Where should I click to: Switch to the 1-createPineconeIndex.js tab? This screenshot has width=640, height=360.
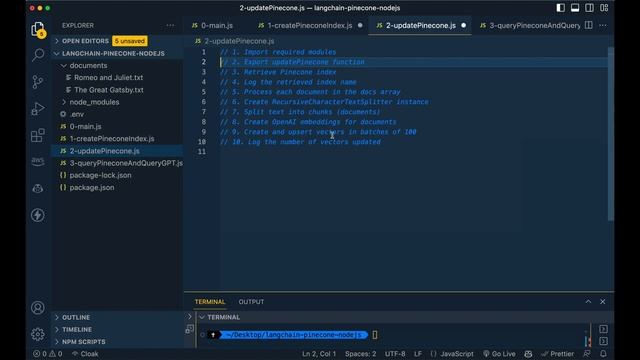point(310,25)
